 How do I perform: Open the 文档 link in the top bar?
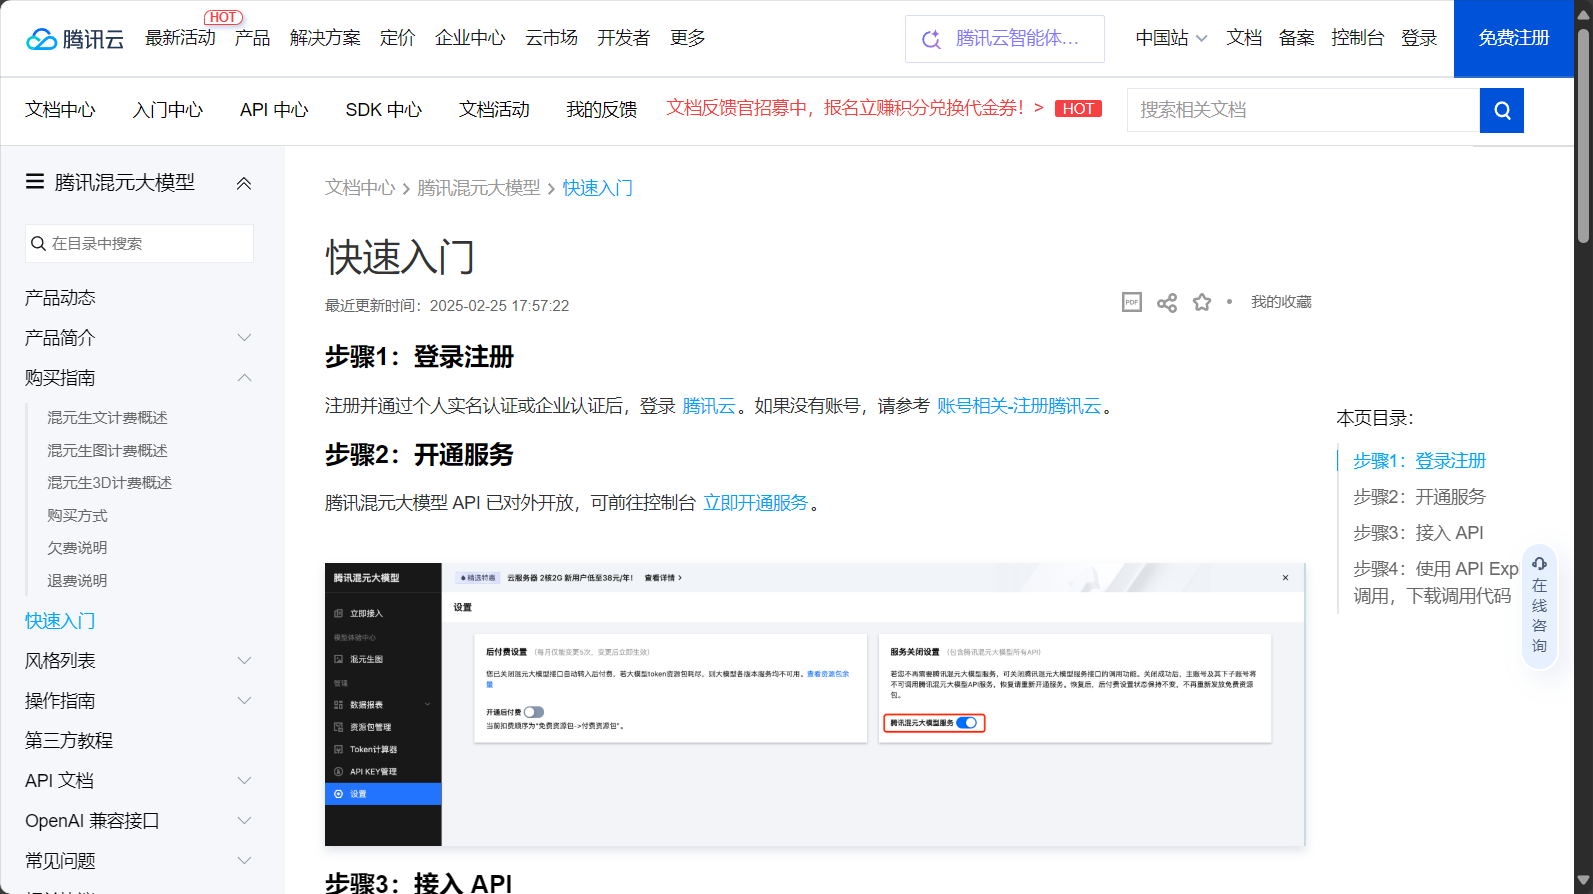pyautogui.click(x=1244, y=38)
